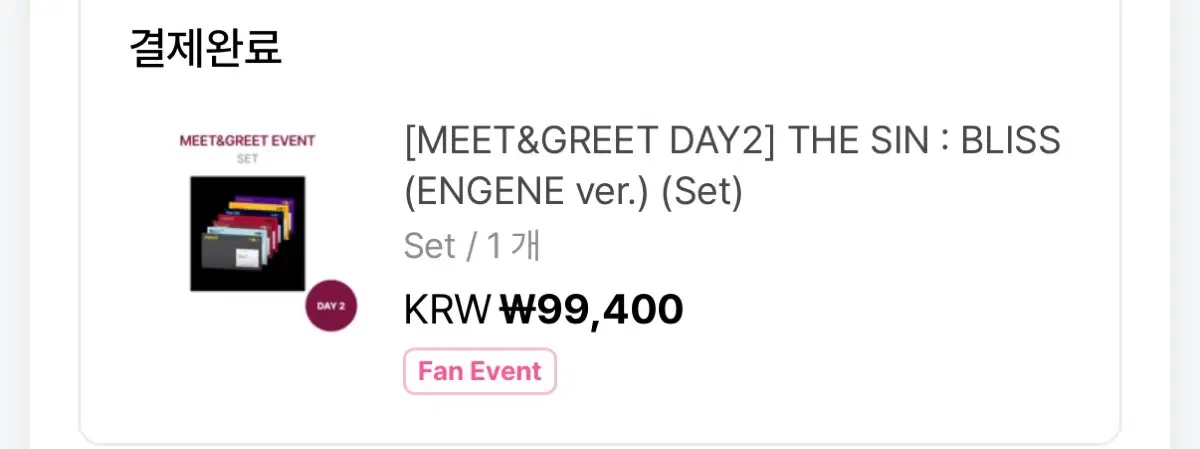
Task: Select the Set / 1 개 option text
Action: point(472,246)
